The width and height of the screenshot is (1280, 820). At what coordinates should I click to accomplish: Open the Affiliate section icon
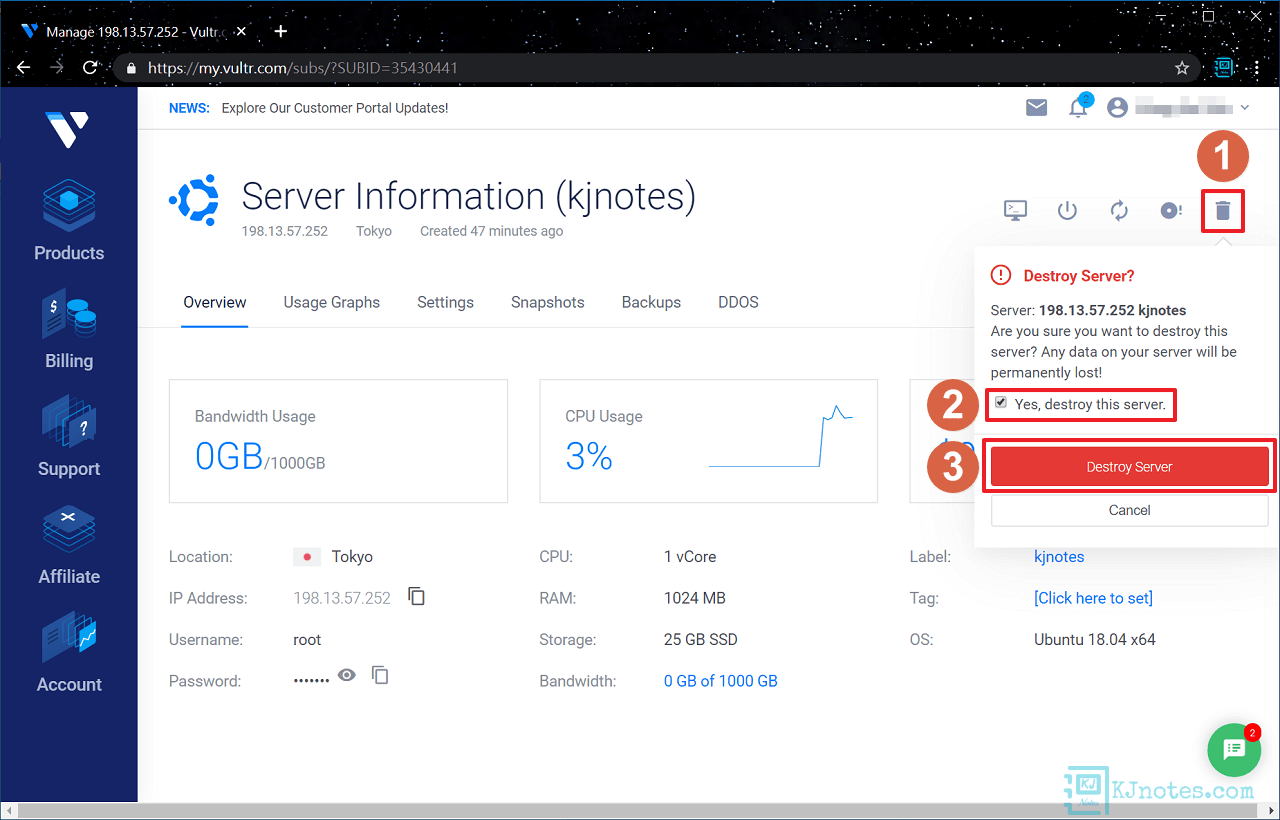[69, 530]
